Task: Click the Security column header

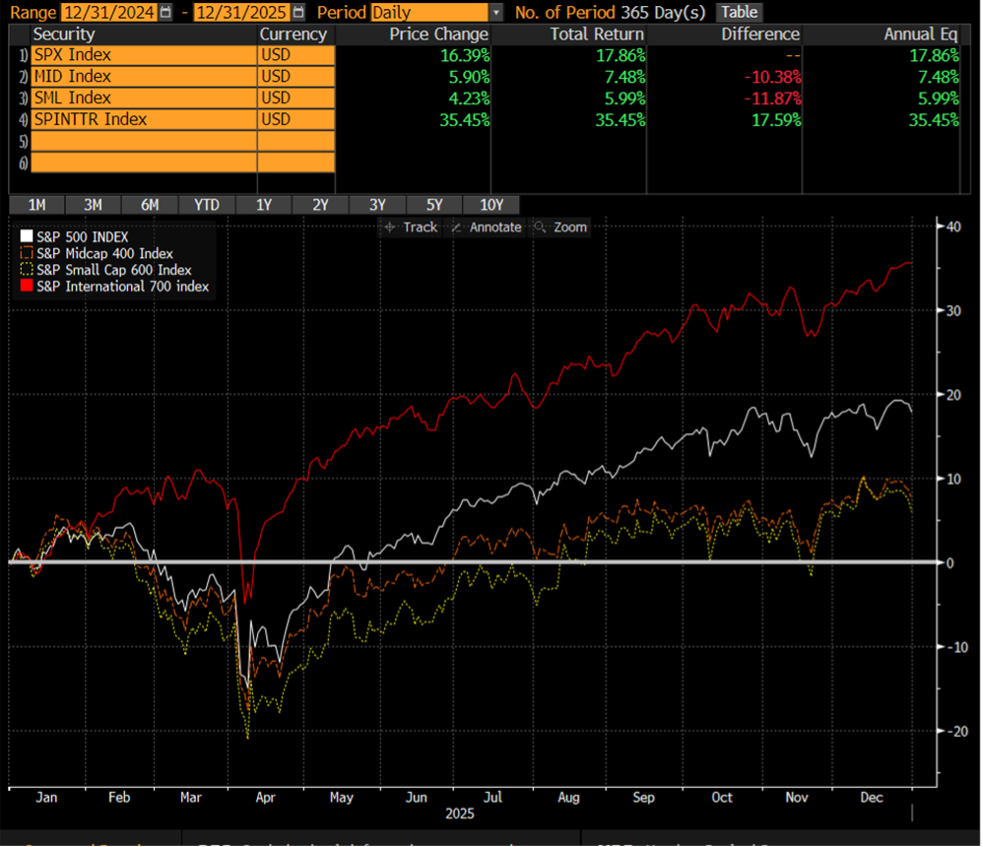Action: coord(64,34)
